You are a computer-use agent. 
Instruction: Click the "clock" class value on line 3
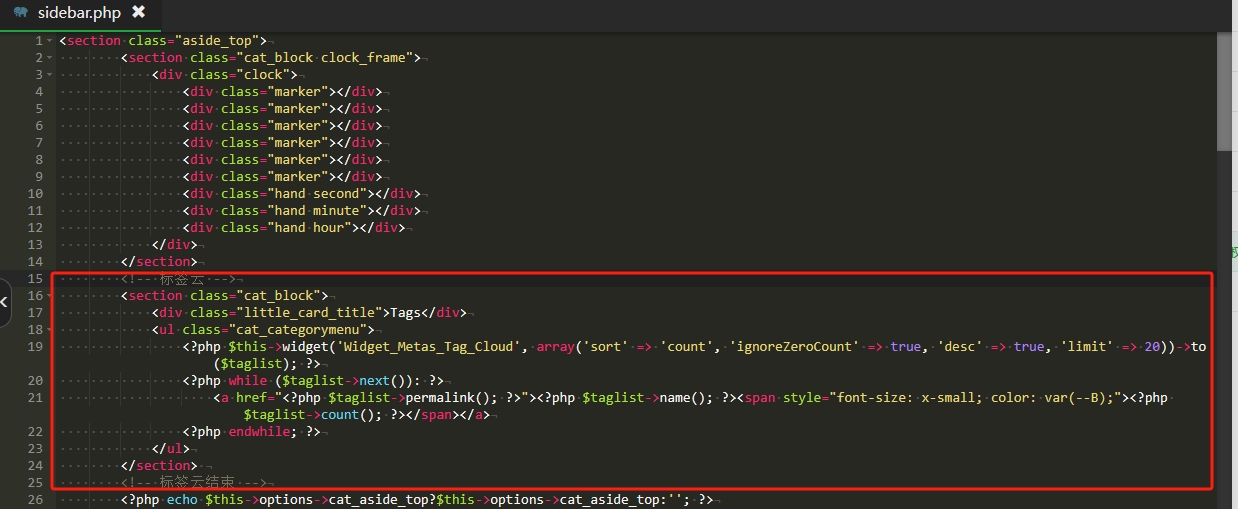coord(264,75)
